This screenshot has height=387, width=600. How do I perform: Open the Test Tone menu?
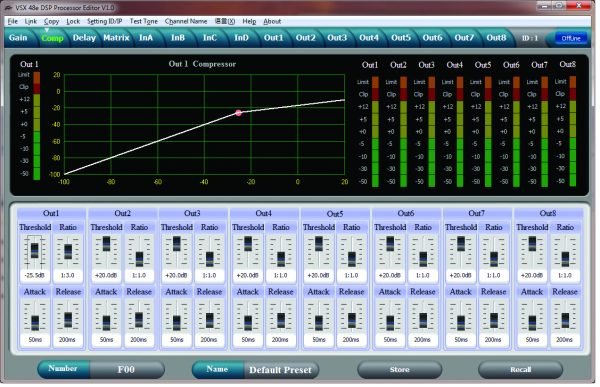(143, 21)
